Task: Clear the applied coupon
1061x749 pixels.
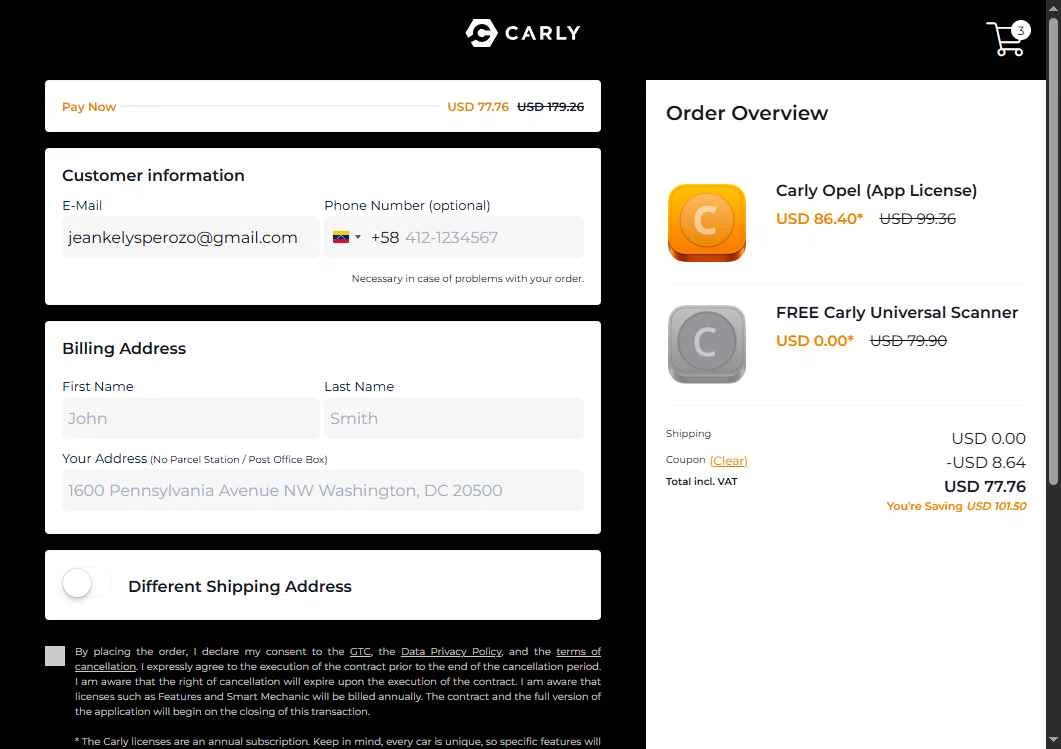Action: point(728,461)
